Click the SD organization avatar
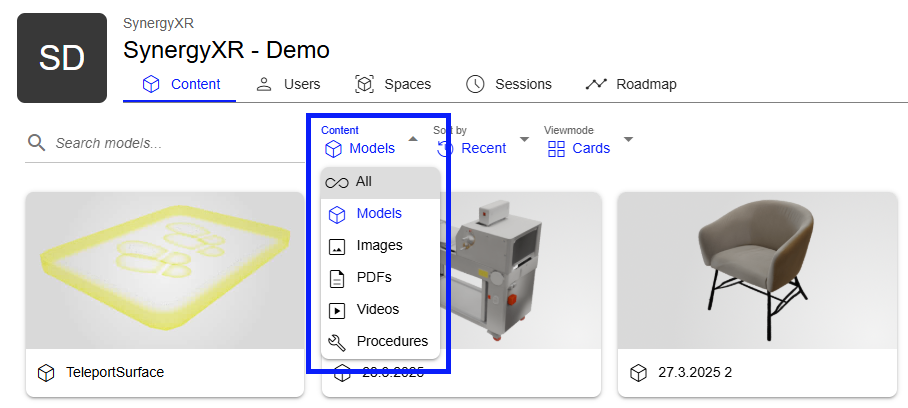Viewport: 908px width, 408px height. click(62, 58)
